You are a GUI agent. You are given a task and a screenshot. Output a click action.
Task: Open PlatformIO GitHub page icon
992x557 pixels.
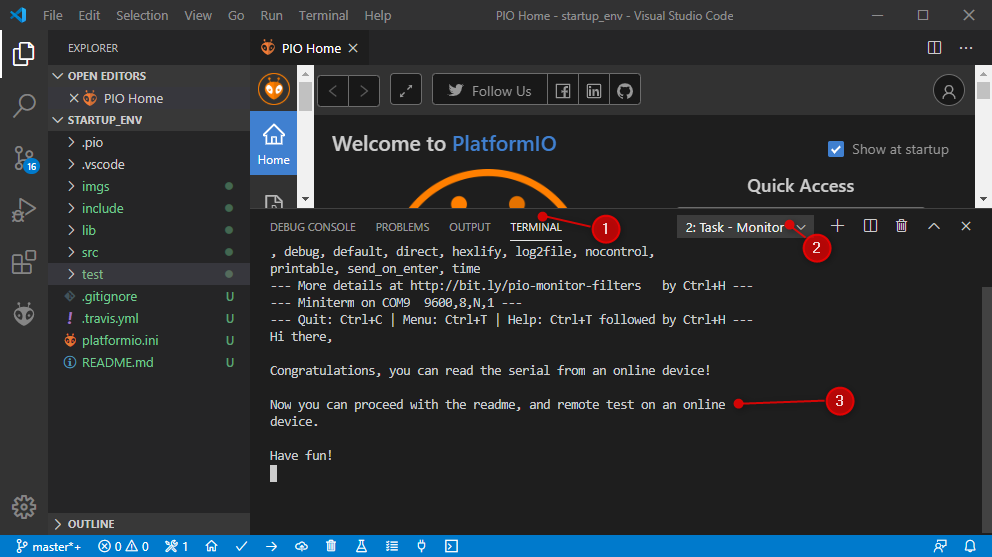click(624, 91)
